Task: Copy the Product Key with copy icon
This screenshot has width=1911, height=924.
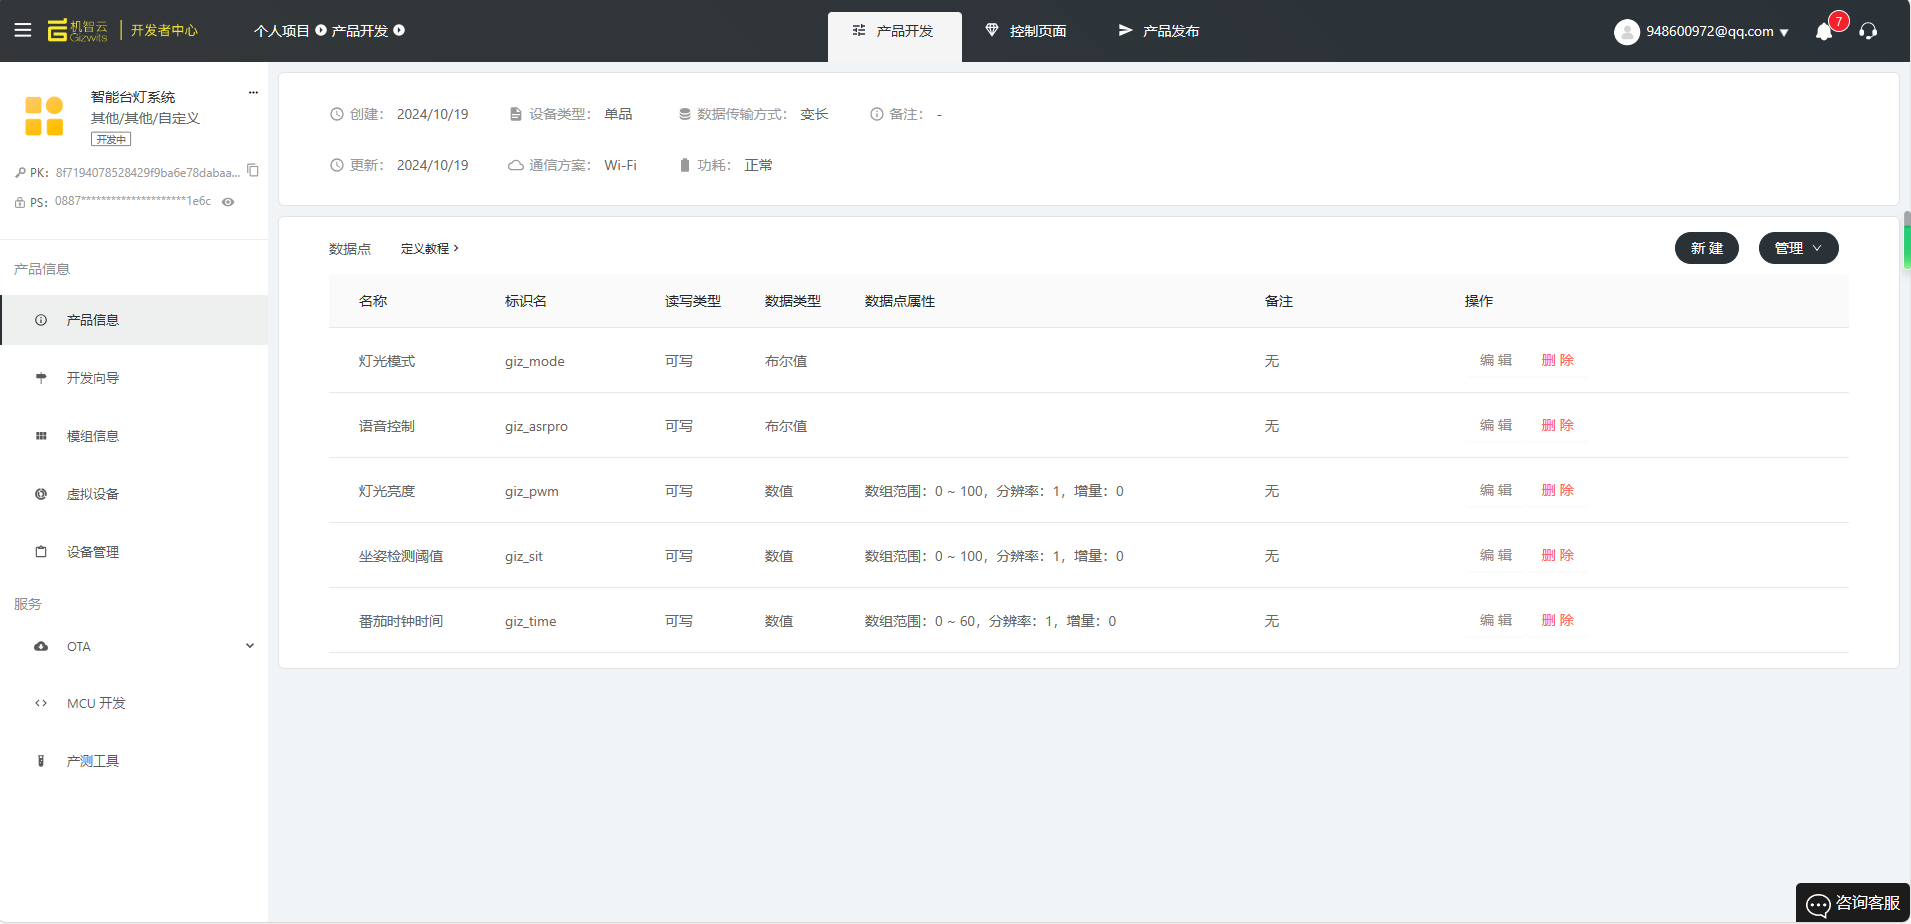Action: click(253, 171)
